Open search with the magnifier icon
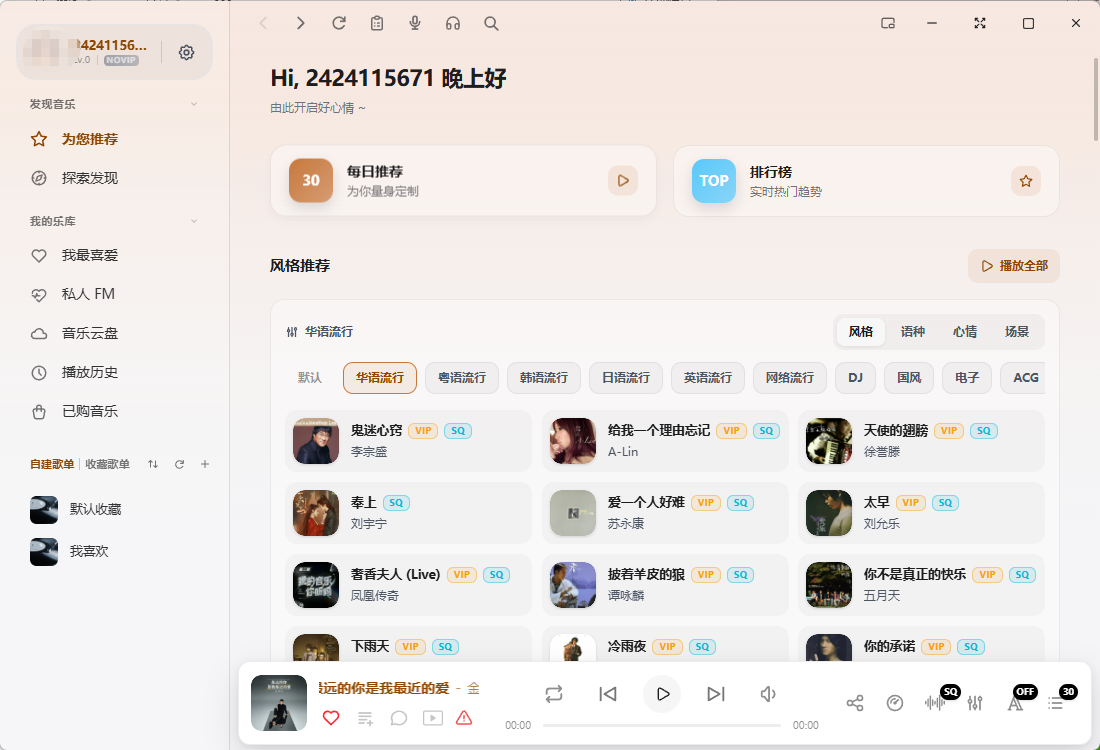This screenshot has width=1100, height=750. click(491, 23)
